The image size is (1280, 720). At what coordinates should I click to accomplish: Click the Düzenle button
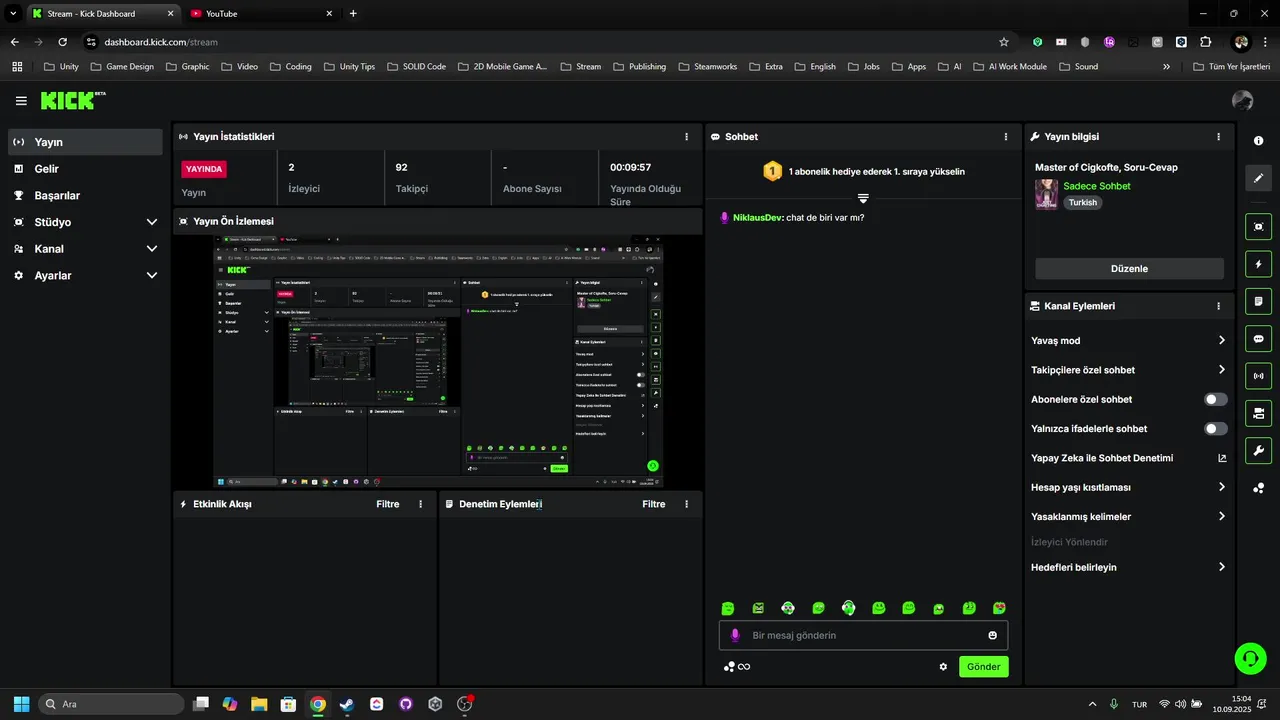1129,269
